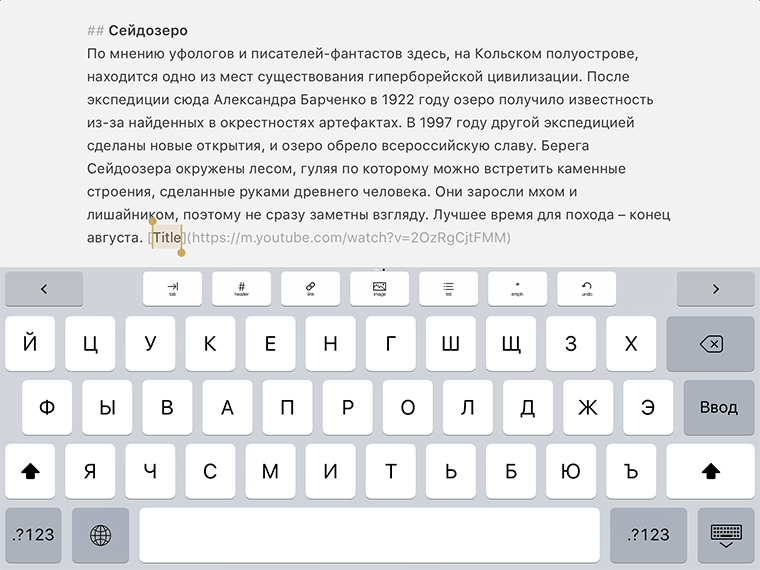
Task: Tap the Ф key
Action: click(47, 408)
